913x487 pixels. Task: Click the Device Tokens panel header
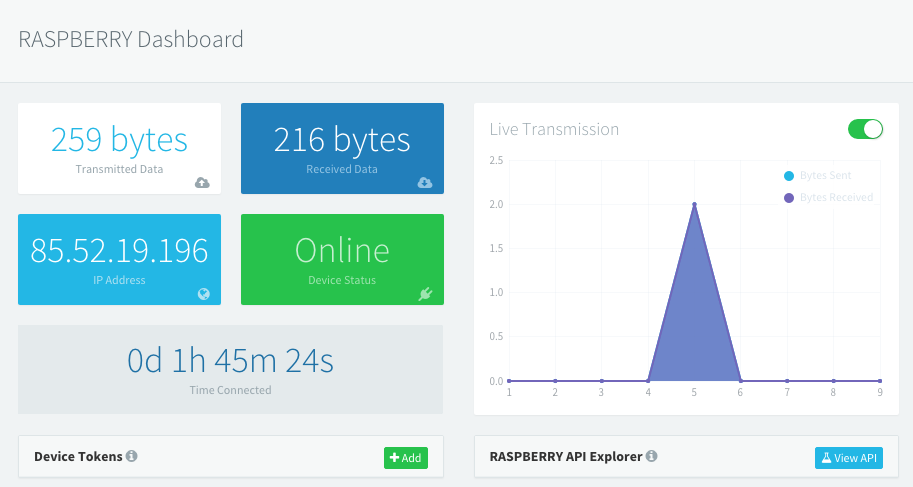pos(78,456)
